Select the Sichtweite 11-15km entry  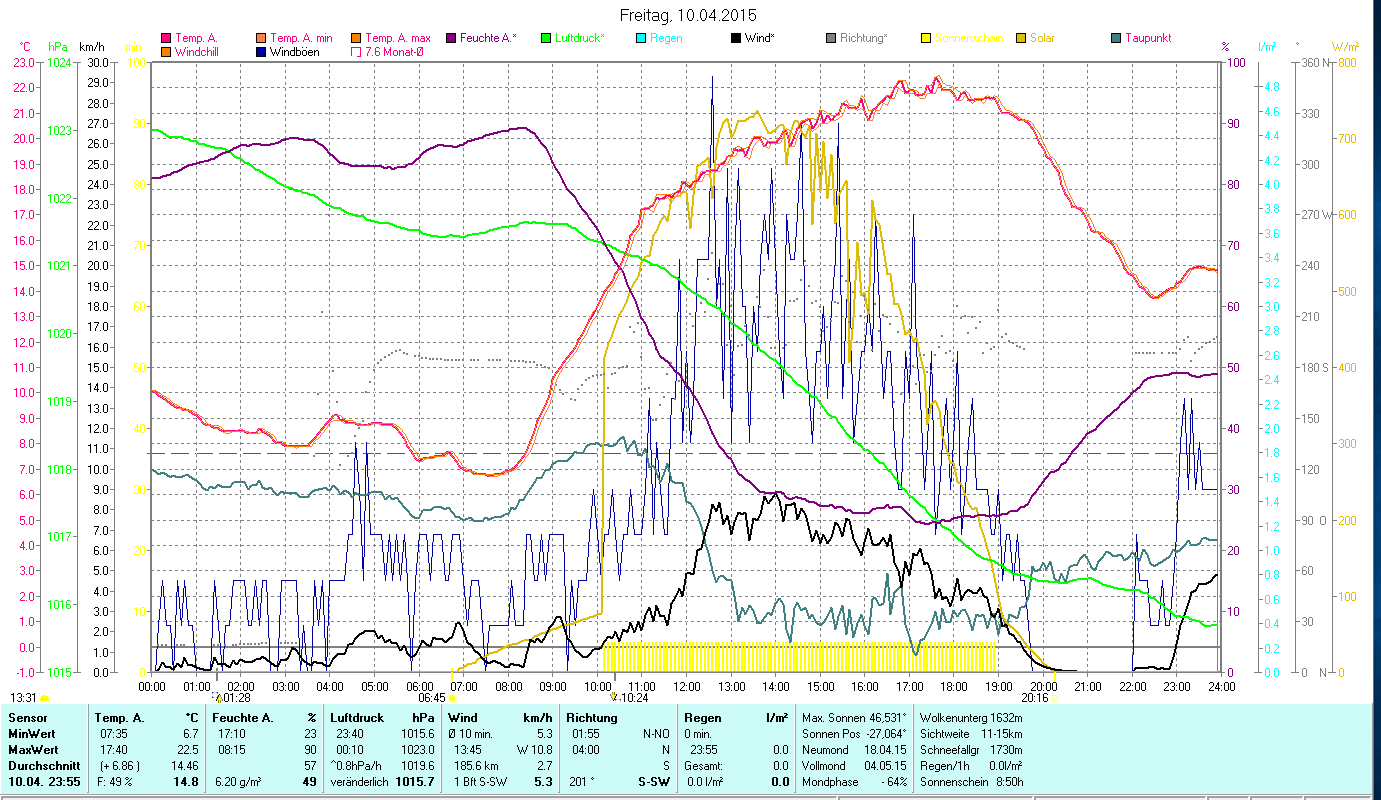click(971, 734)
